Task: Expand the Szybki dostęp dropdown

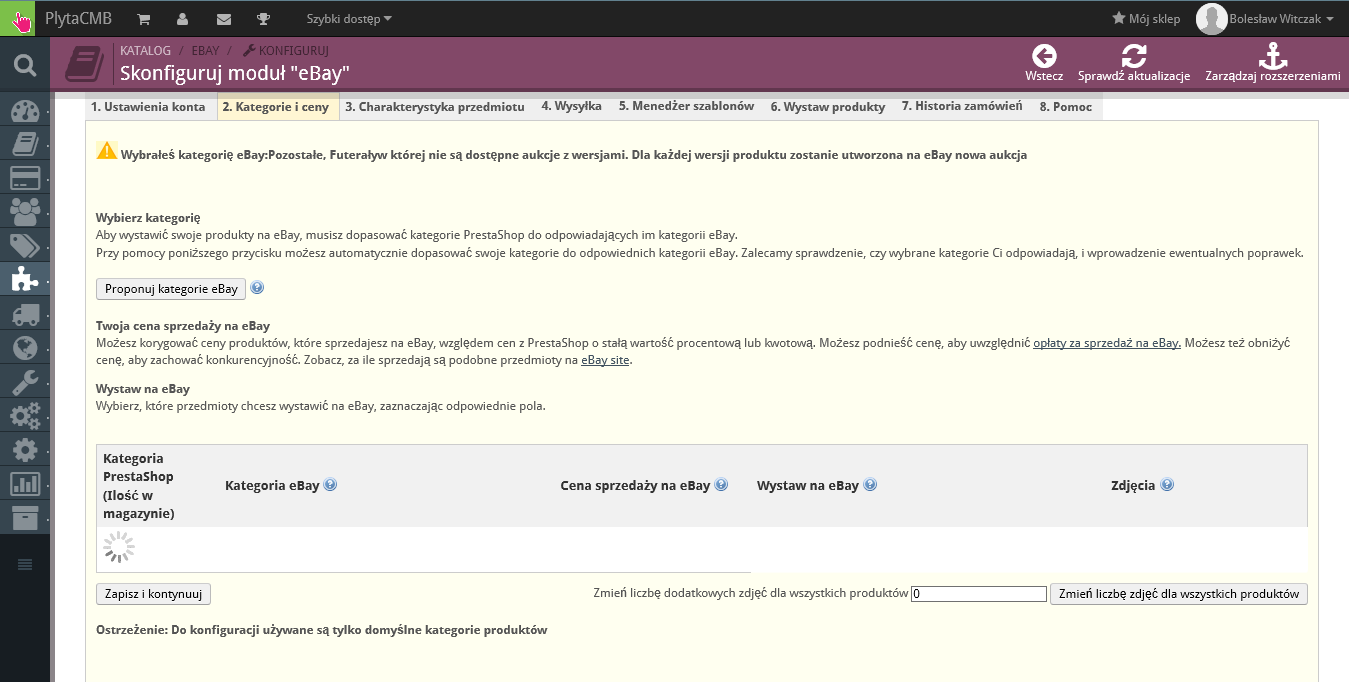Action: point(349,19)
